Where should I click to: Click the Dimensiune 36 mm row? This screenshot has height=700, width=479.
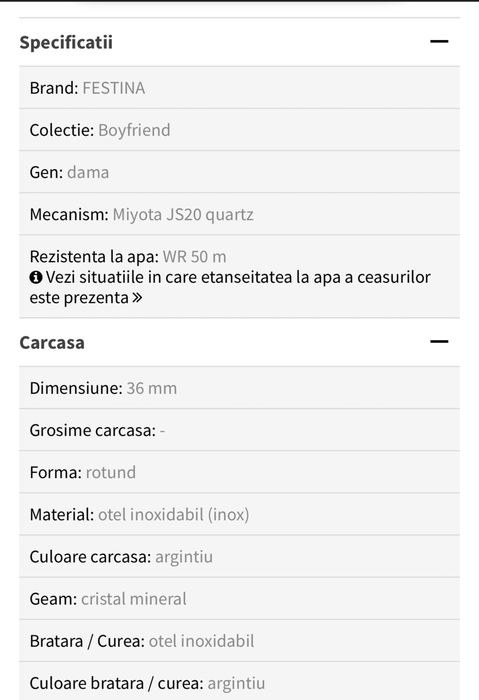point(239,388)
